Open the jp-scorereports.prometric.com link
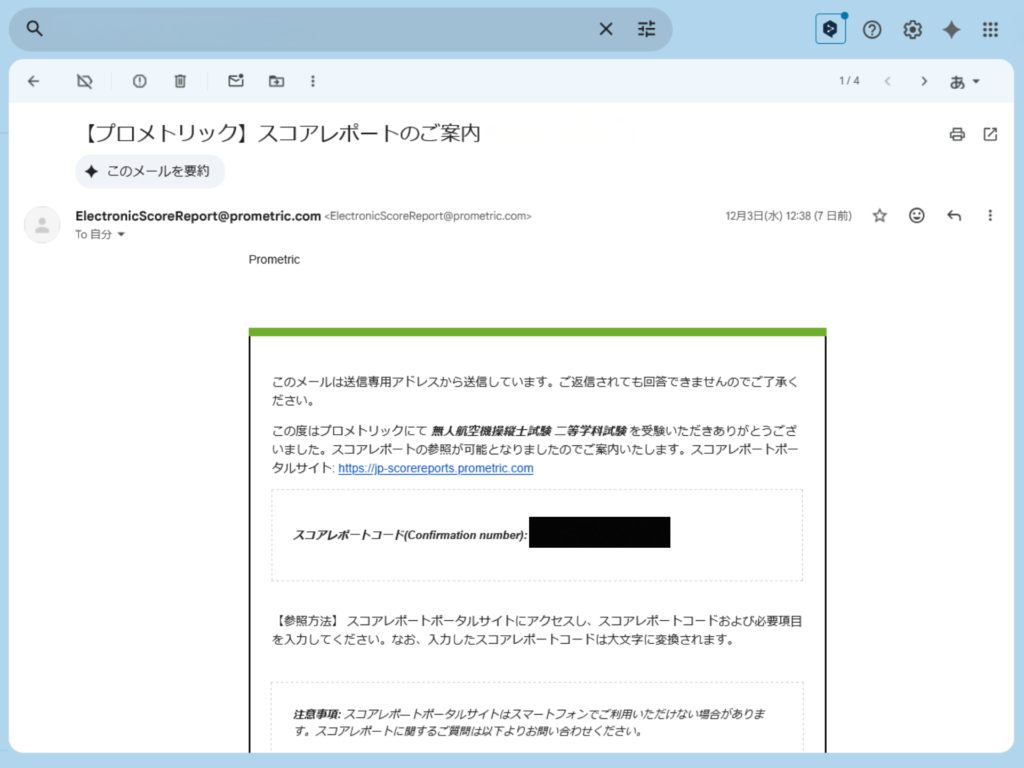Image resolution: width=1024 pixels, height=768 pixels. 435,468
